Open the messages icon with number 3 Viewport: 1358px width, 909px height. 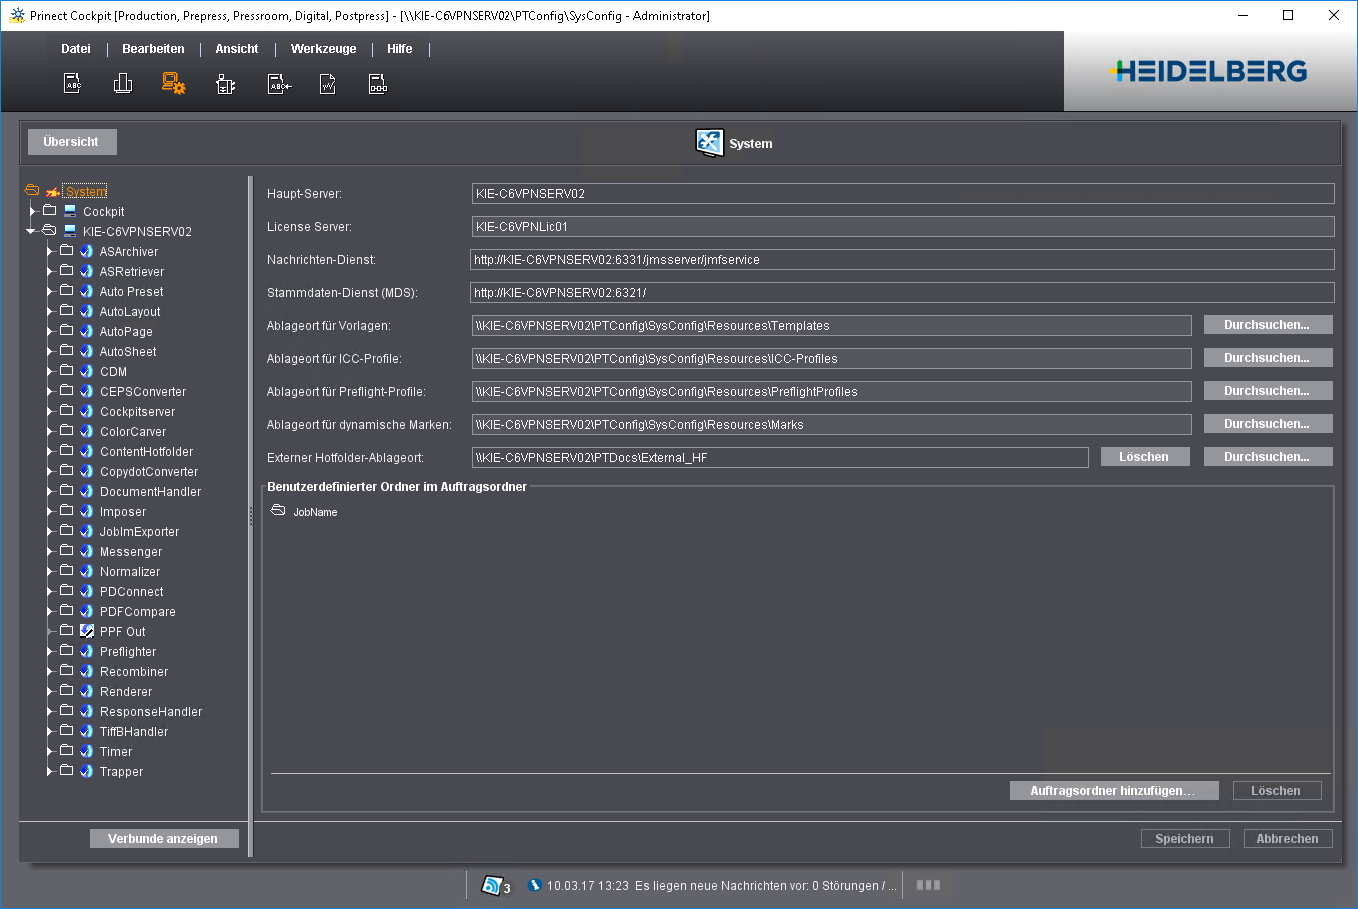click(x=496, y=886)
